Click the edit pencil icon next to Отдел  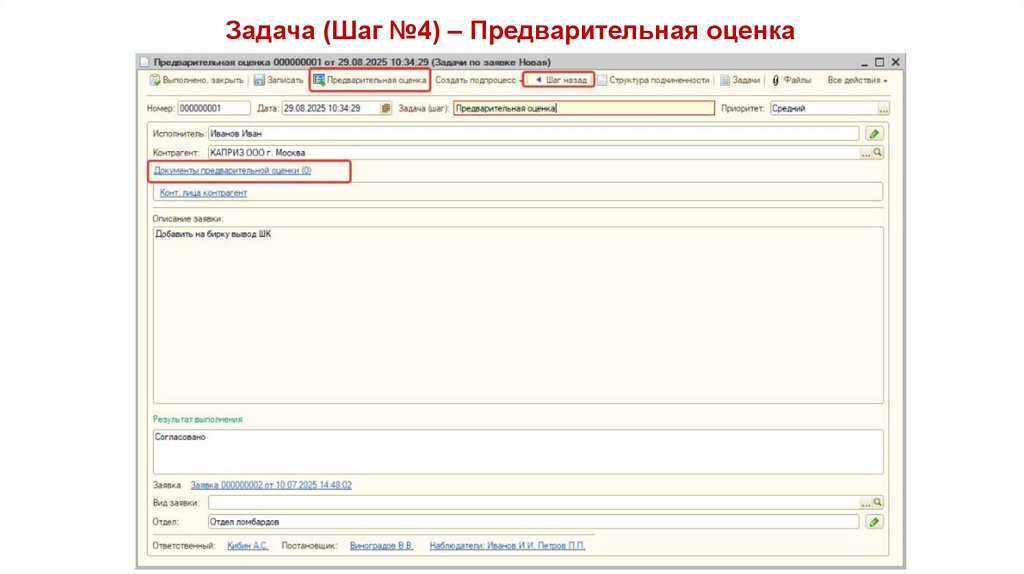pos(874,522)
